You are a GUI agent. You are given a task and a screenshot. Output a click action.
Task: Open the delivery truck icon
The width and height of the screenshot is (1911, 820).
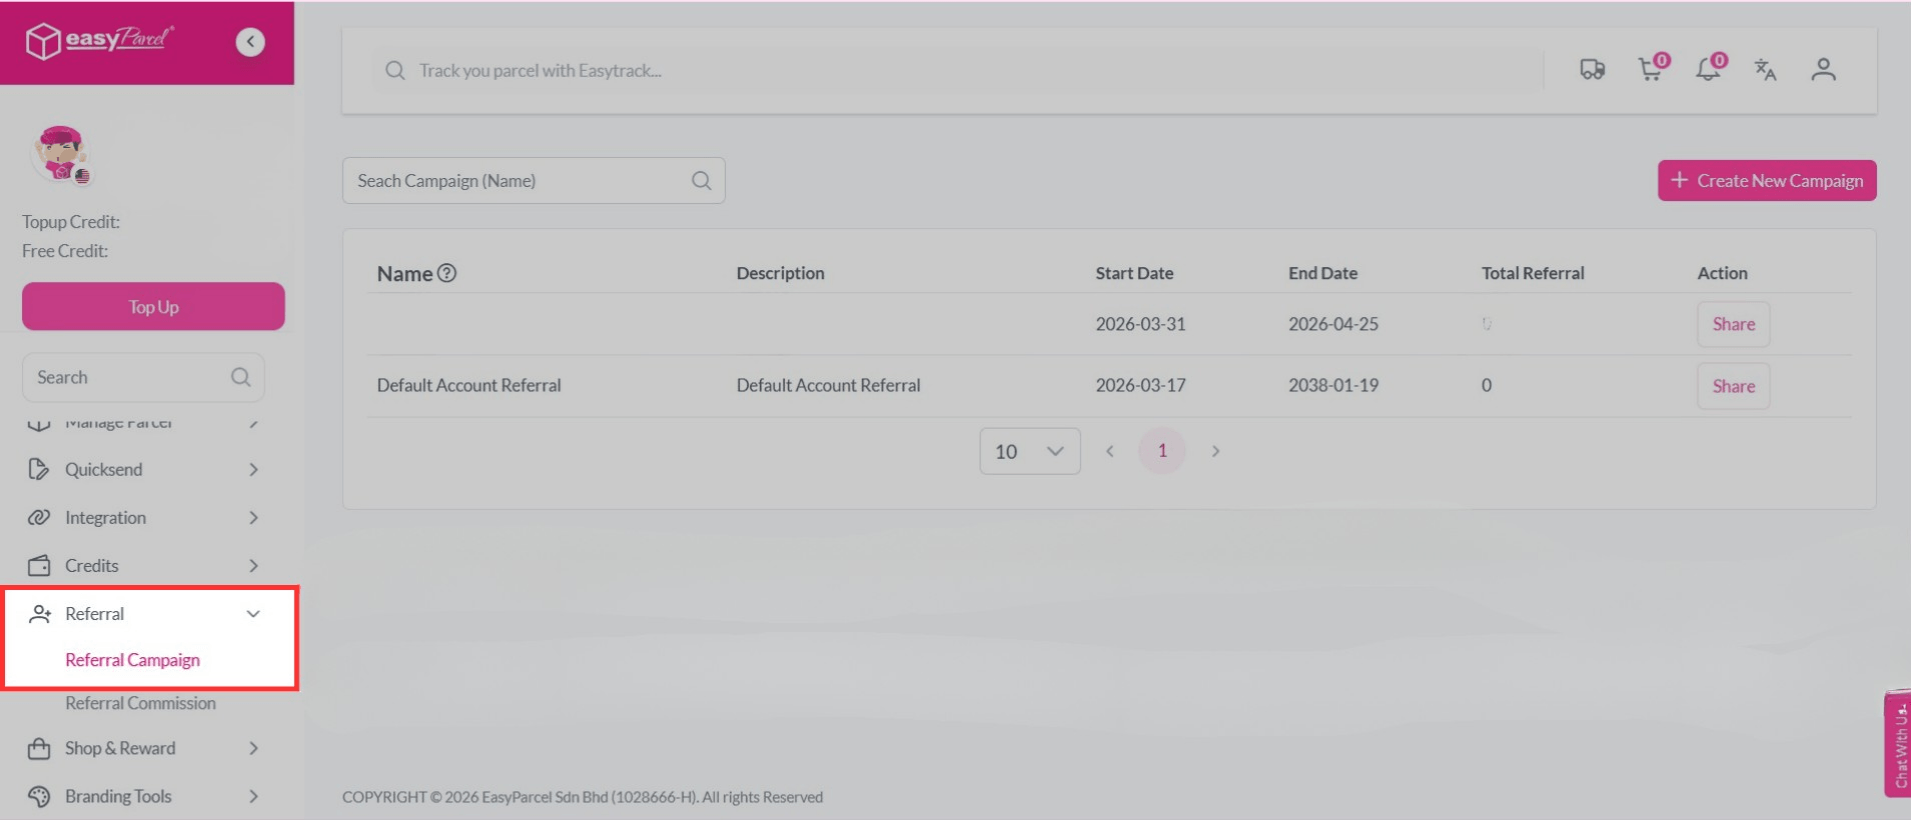(1592, 69)
